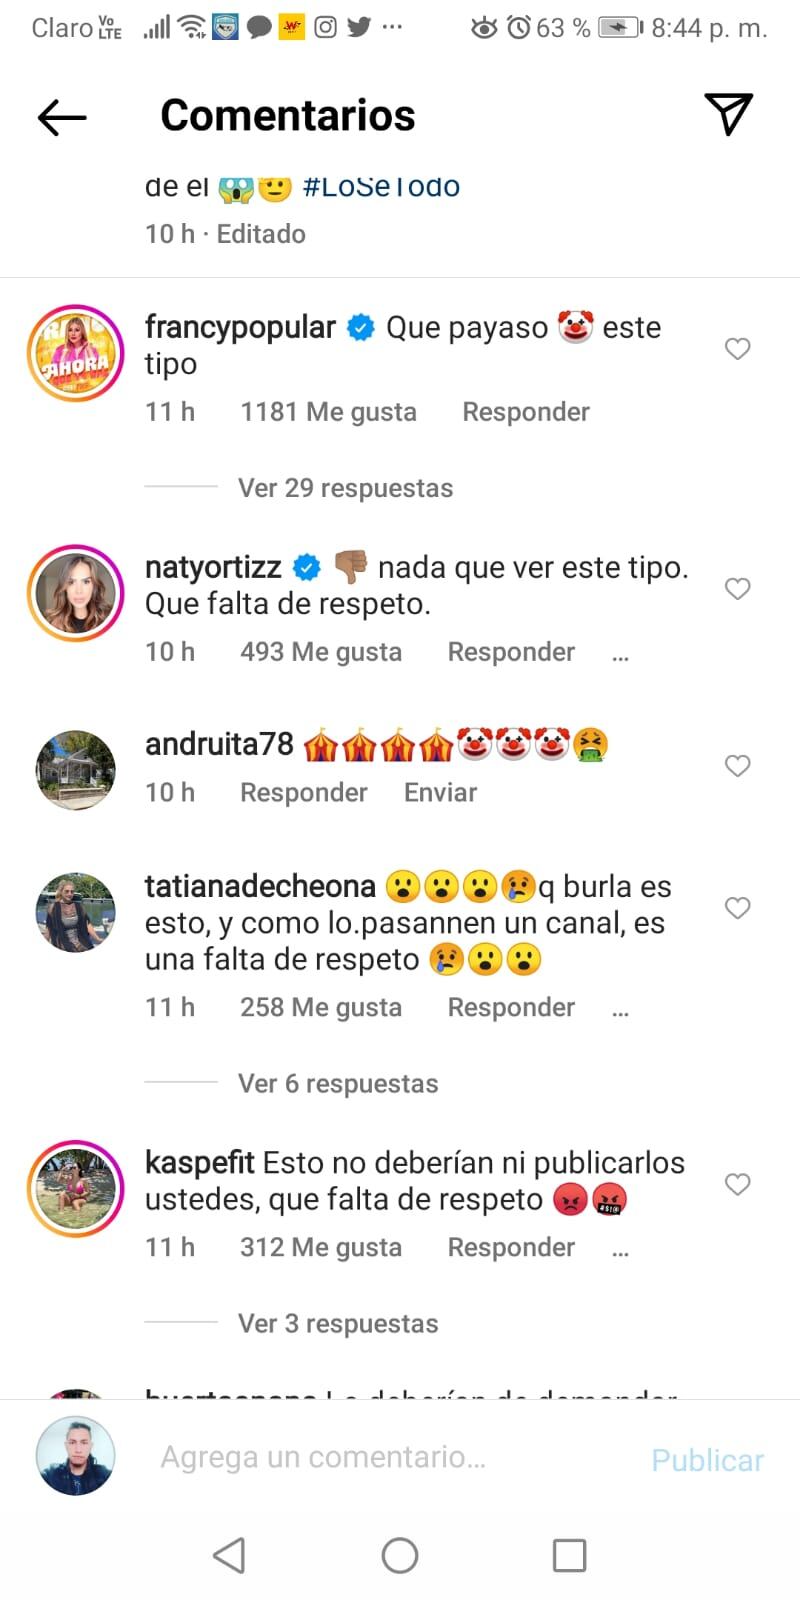This screenshot has height=1600, width=800.
Task: Expand 'Ver 29 respuestas' under francypopular's comment
Action: pyautogui.click(x=344, y=487)
